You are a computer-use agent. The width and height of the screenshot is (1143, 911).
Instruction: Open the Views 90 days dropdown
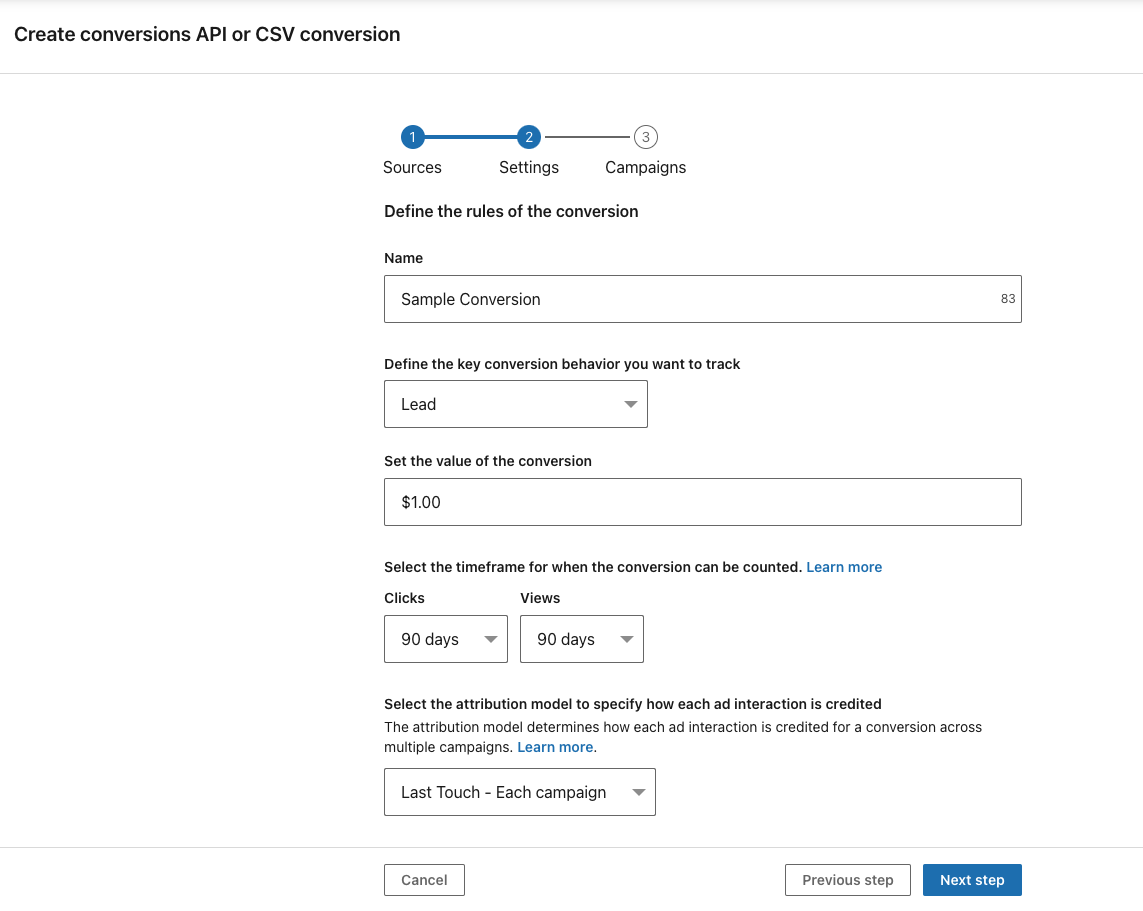tap(582, 639)
